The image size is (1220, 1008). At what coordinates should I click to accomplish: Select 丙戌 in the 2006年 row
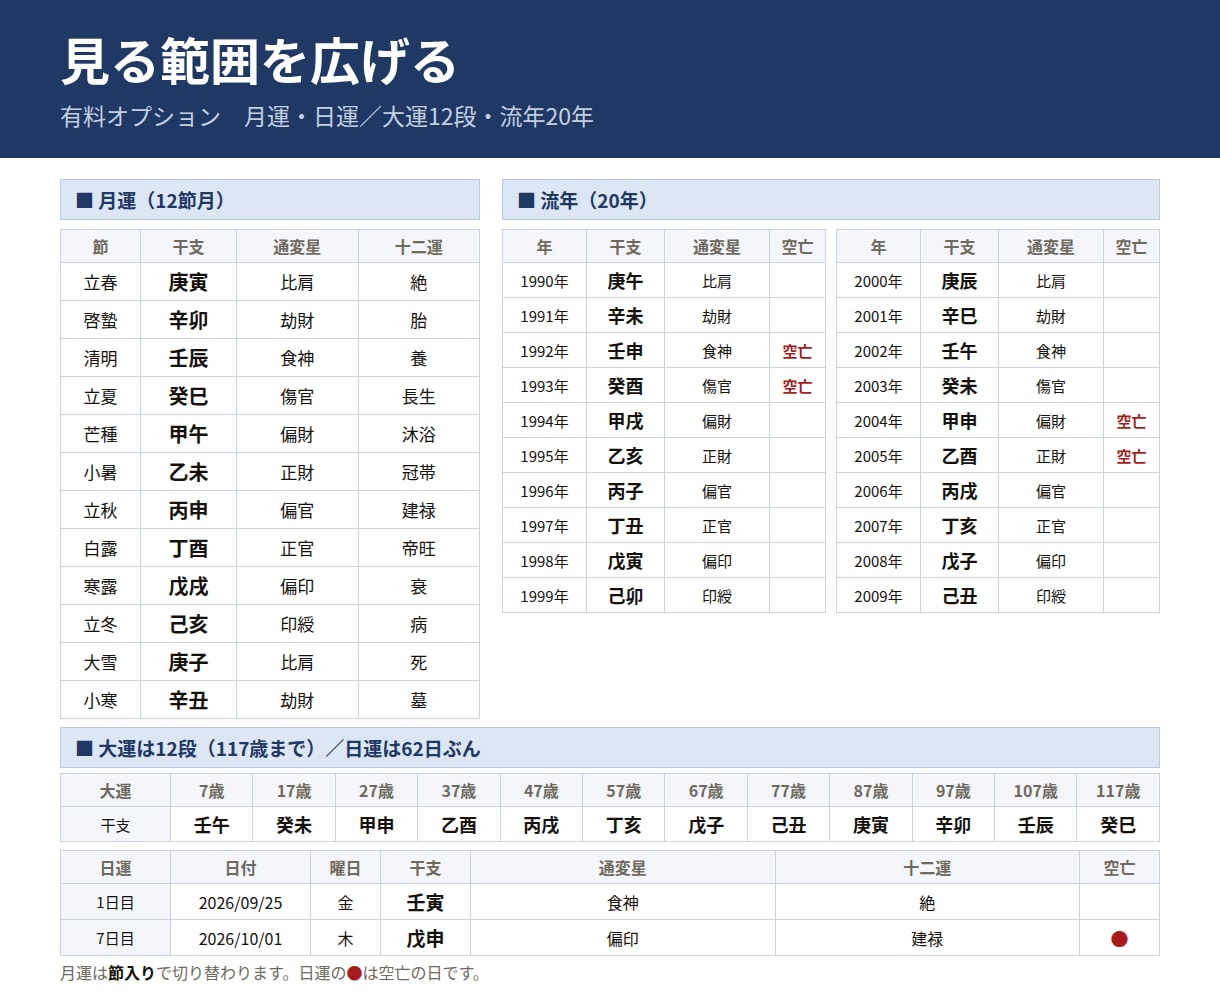(960, 492)
